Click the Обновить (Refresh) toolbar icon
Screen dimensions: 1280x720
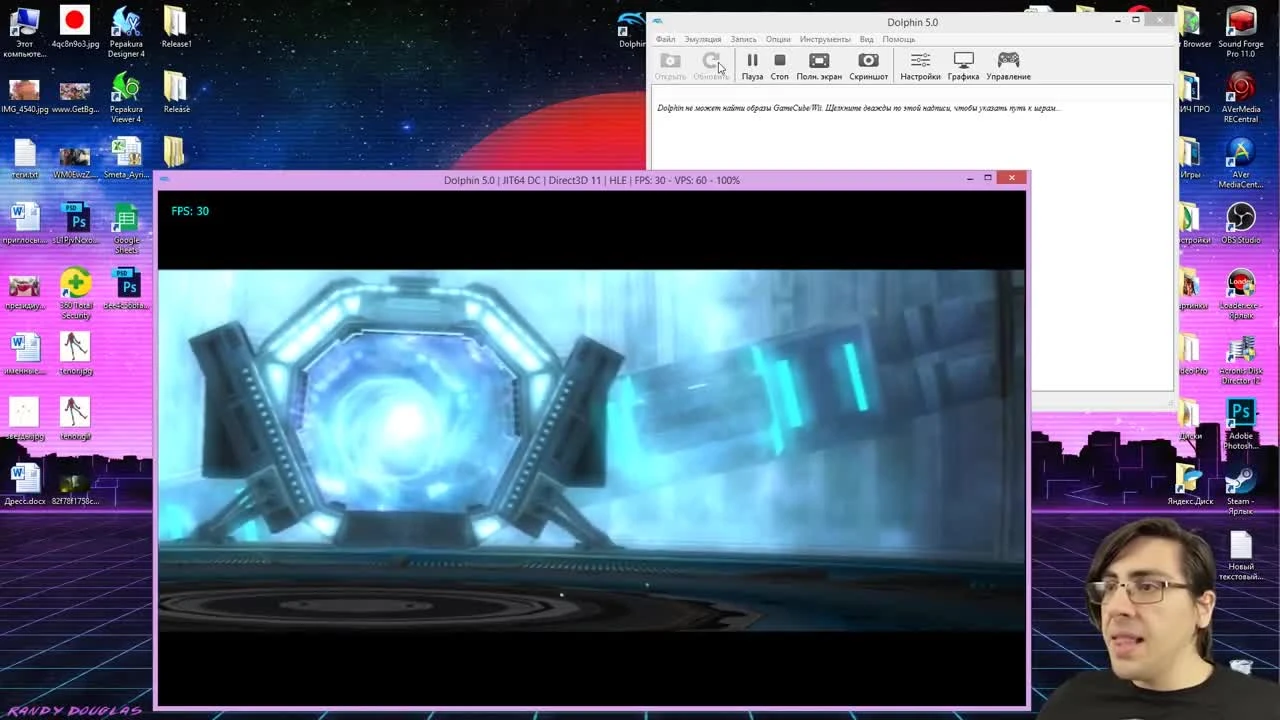711,67
